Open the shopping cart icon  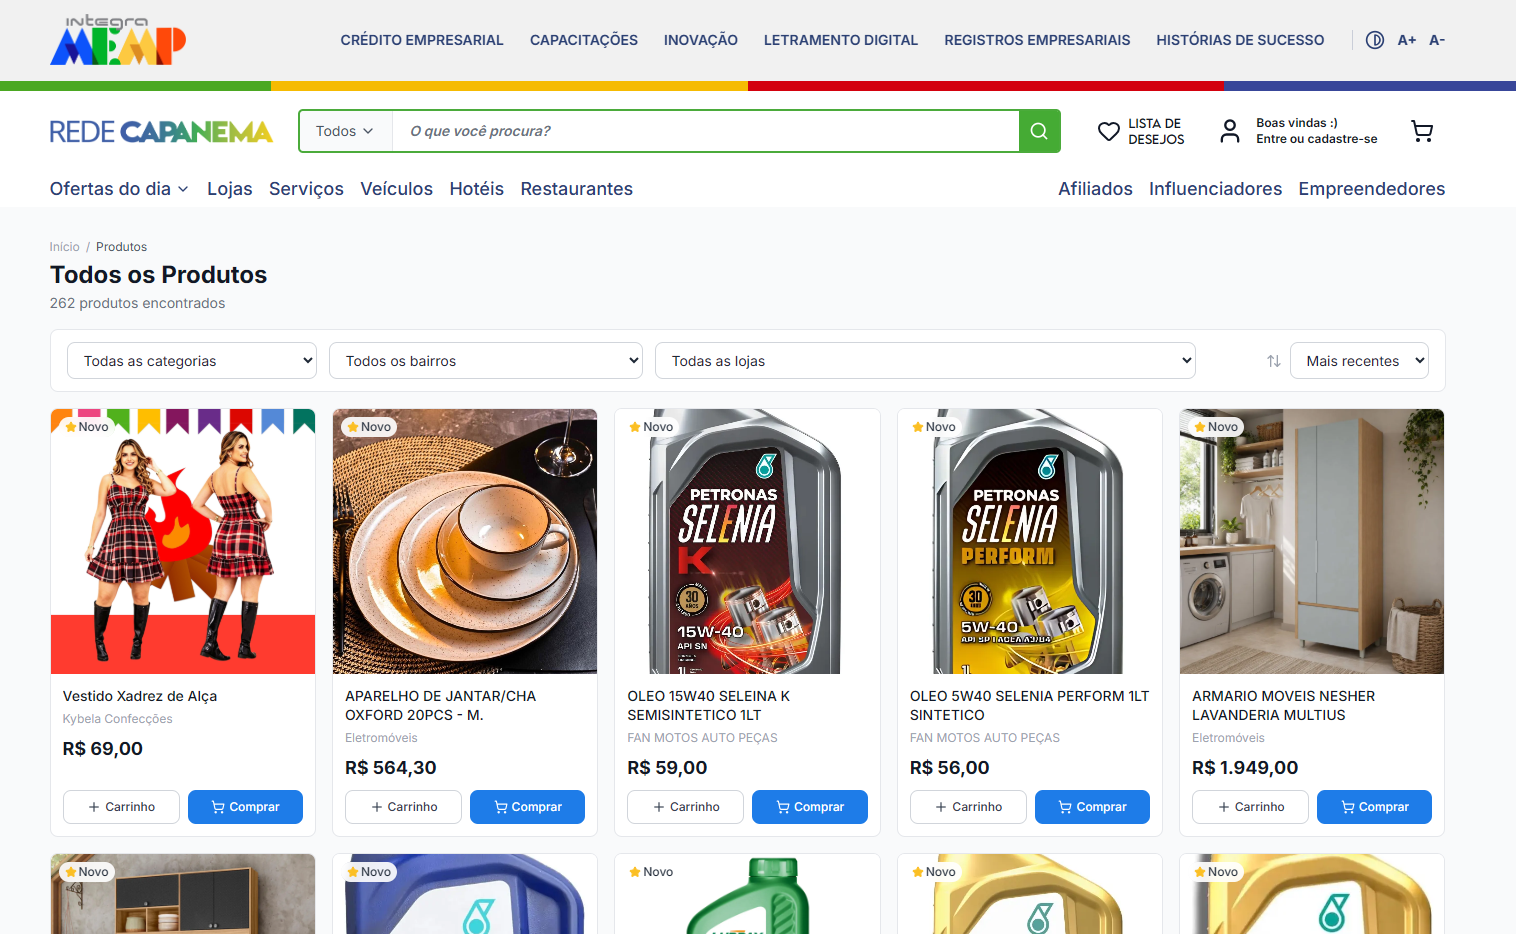[1422, 131]
